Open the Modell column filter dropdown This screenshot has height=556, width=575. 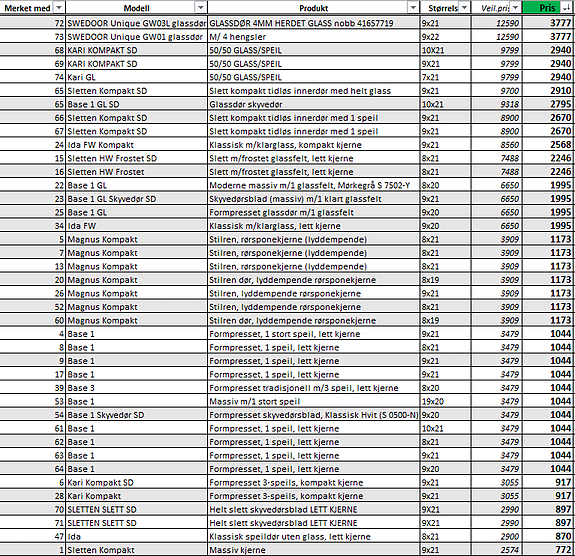(201, 7)
